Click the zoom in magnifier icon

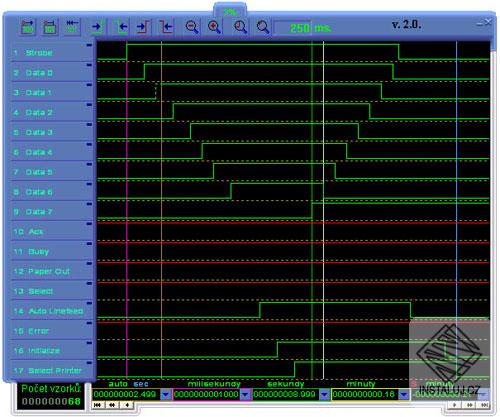coord(214,27)
